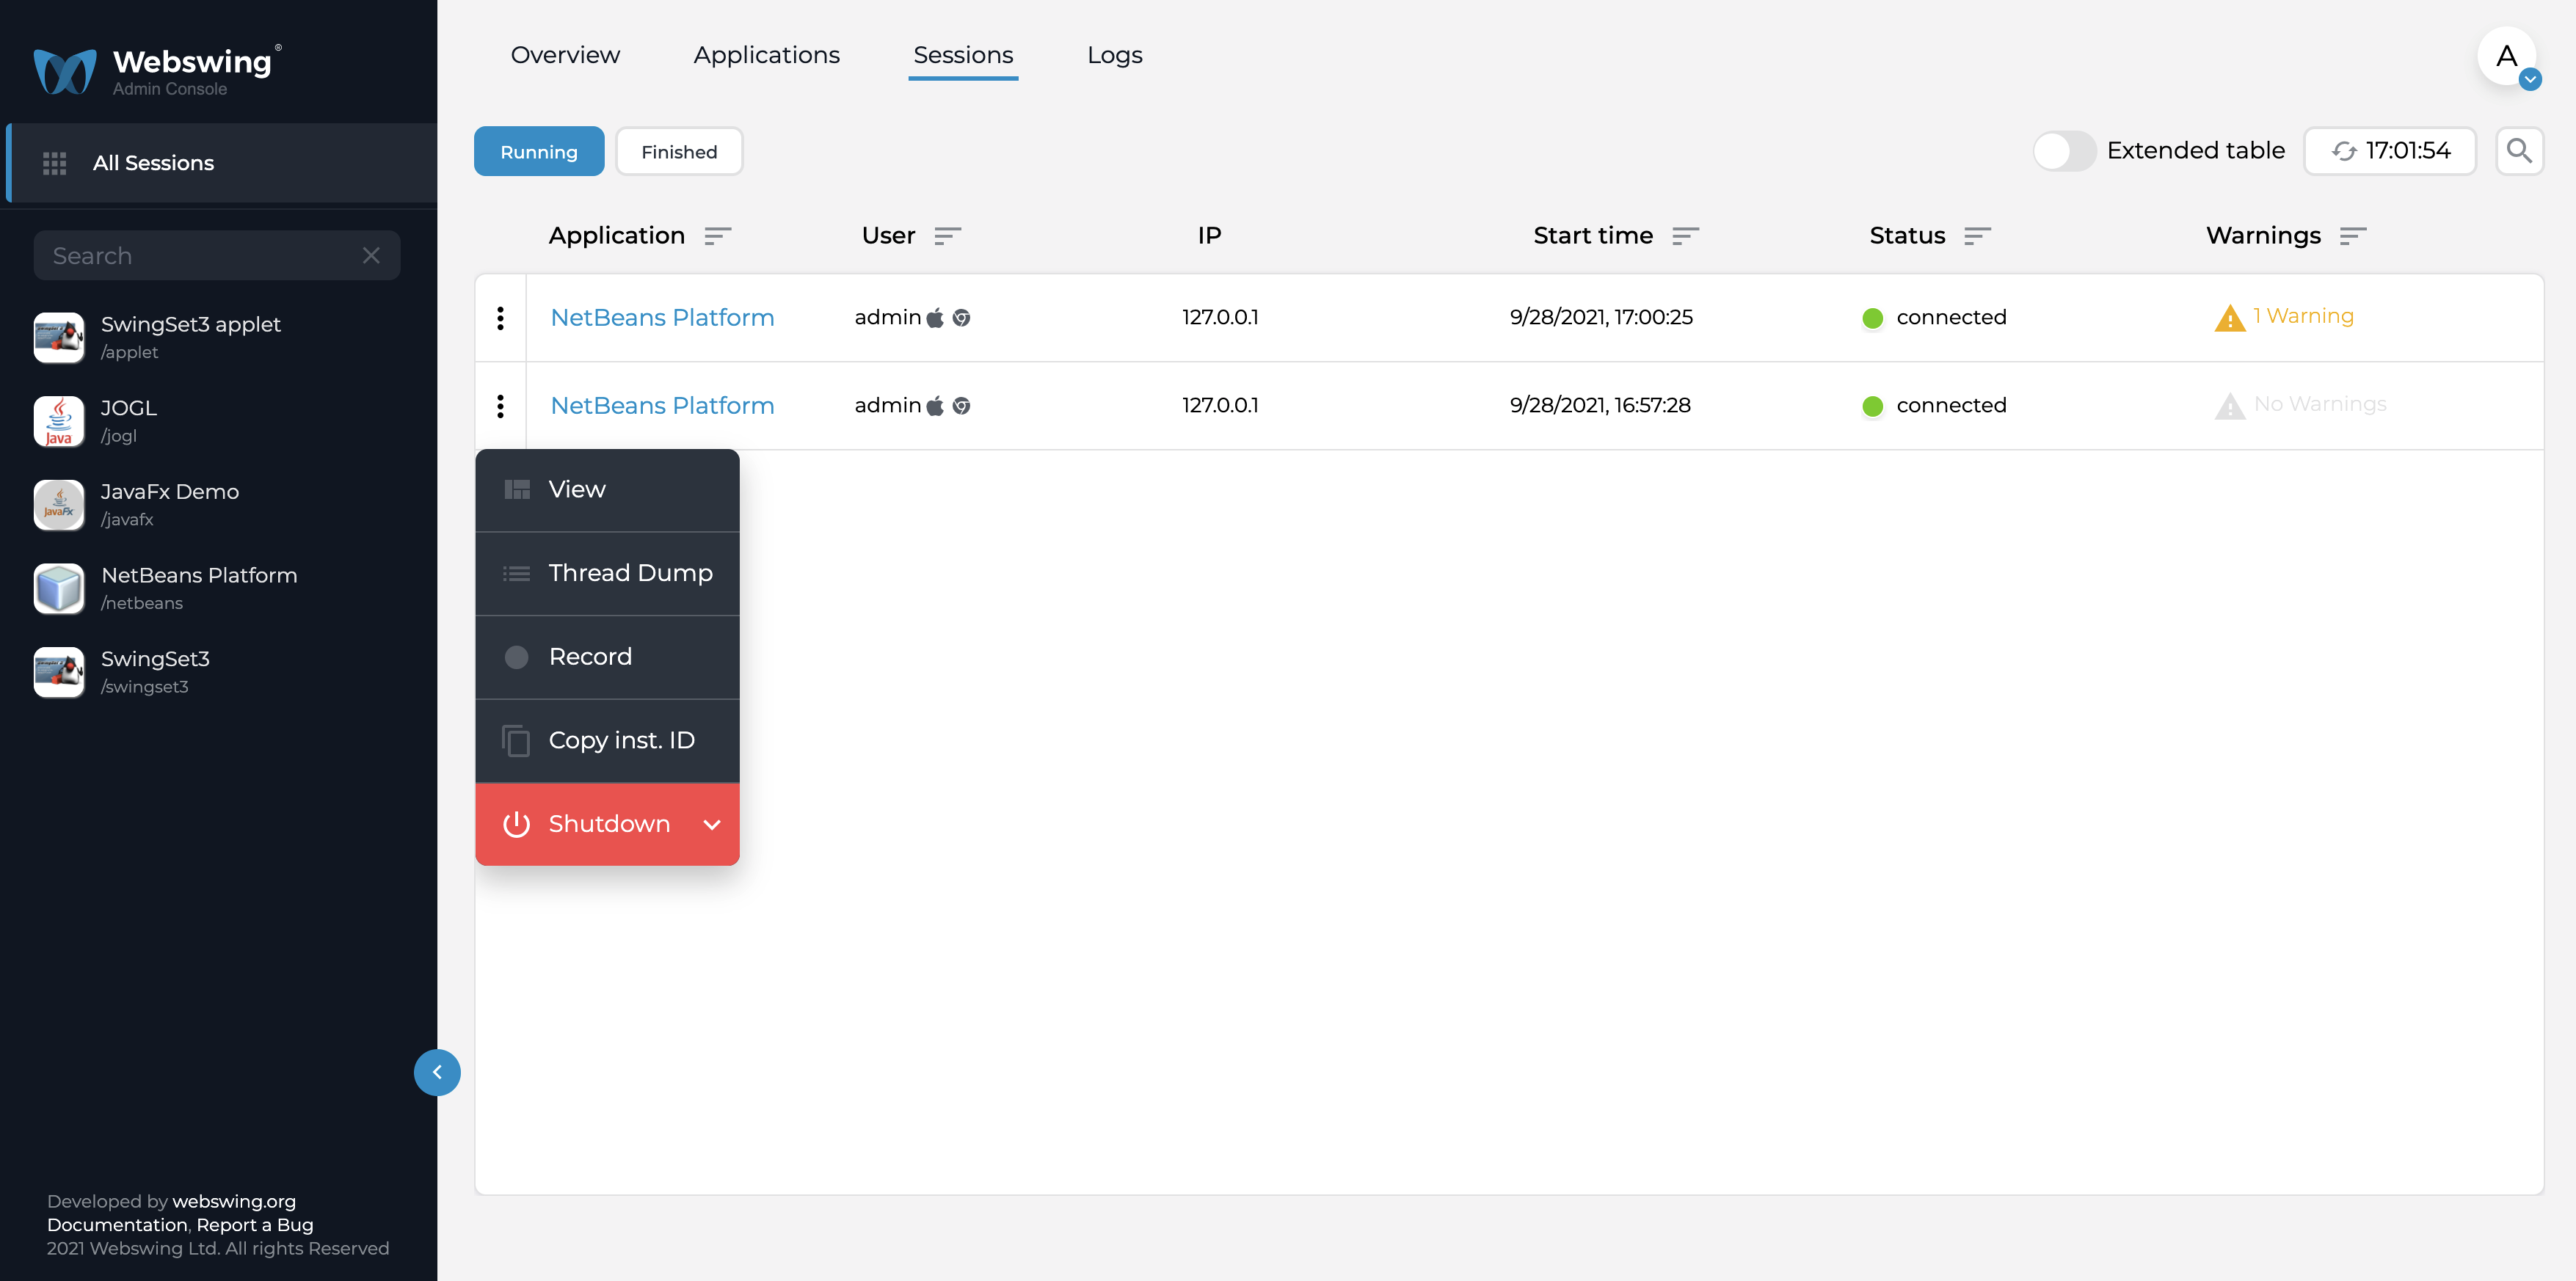Click the SwingSet3 /swingset3 app icon
Screen dimensions: 2576x1281
point(59,672)
